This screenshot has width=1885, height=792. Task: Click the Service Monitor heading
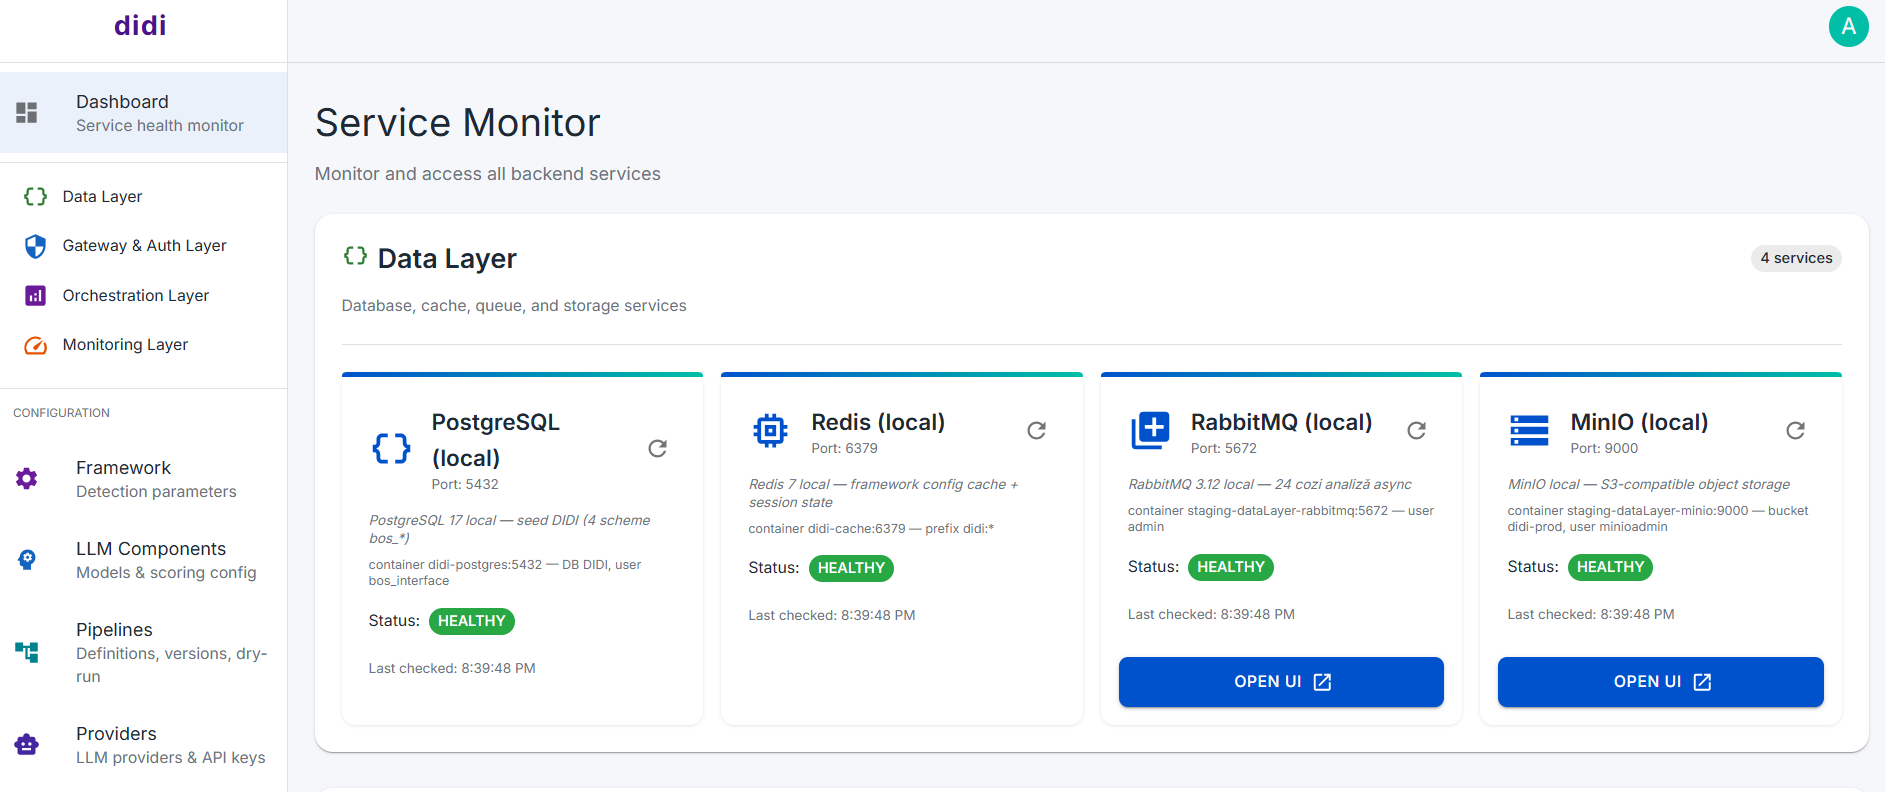coord(458,123)
